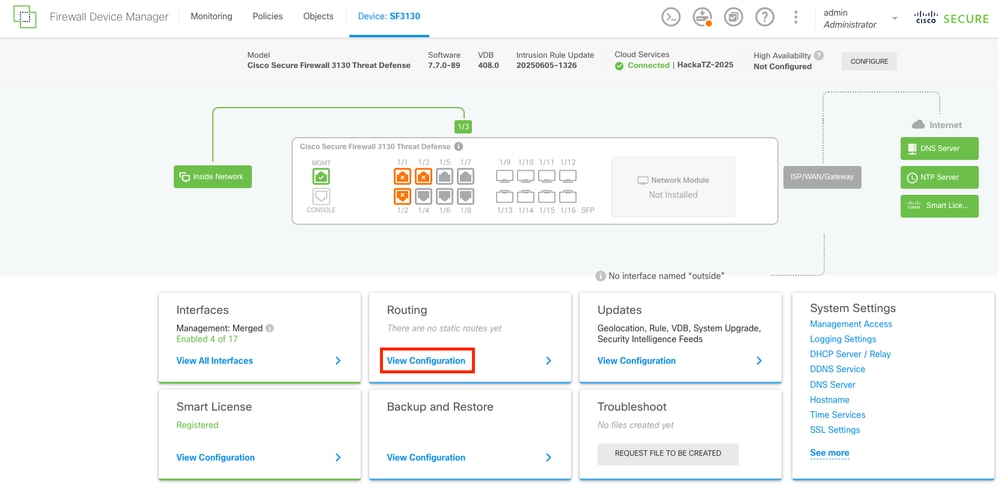Go to the Objects tab
This screenshot has height=484, width=998.
318,17
